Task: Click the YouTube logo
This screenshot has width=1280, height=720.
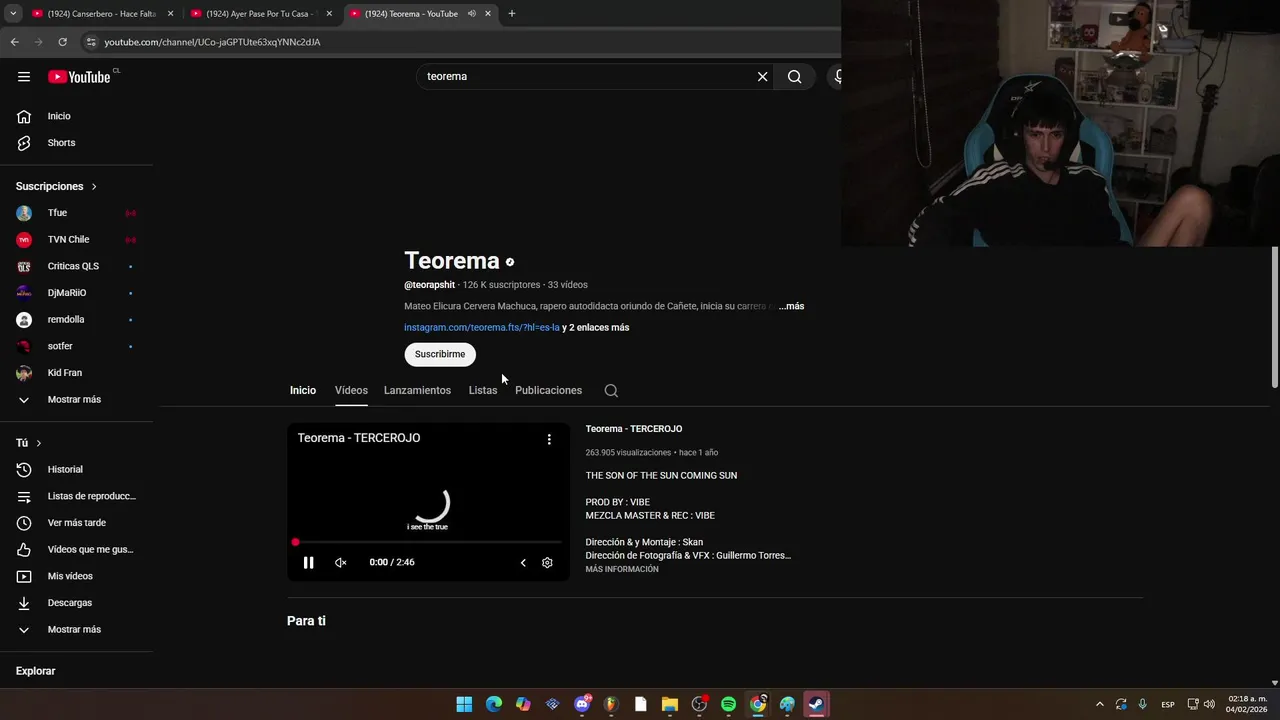Action: click(79, 77)
